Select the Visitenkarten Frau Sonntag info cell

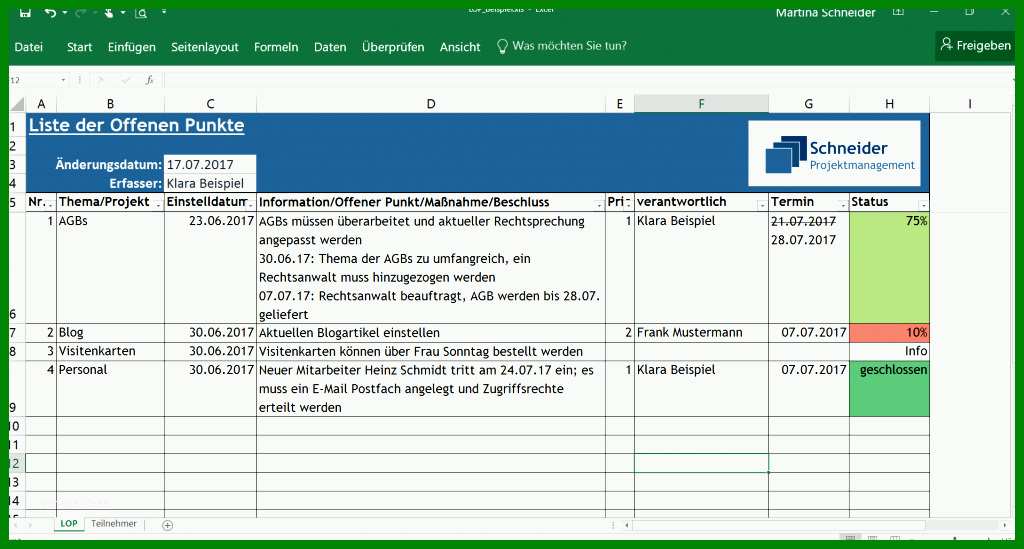[431, 351]
